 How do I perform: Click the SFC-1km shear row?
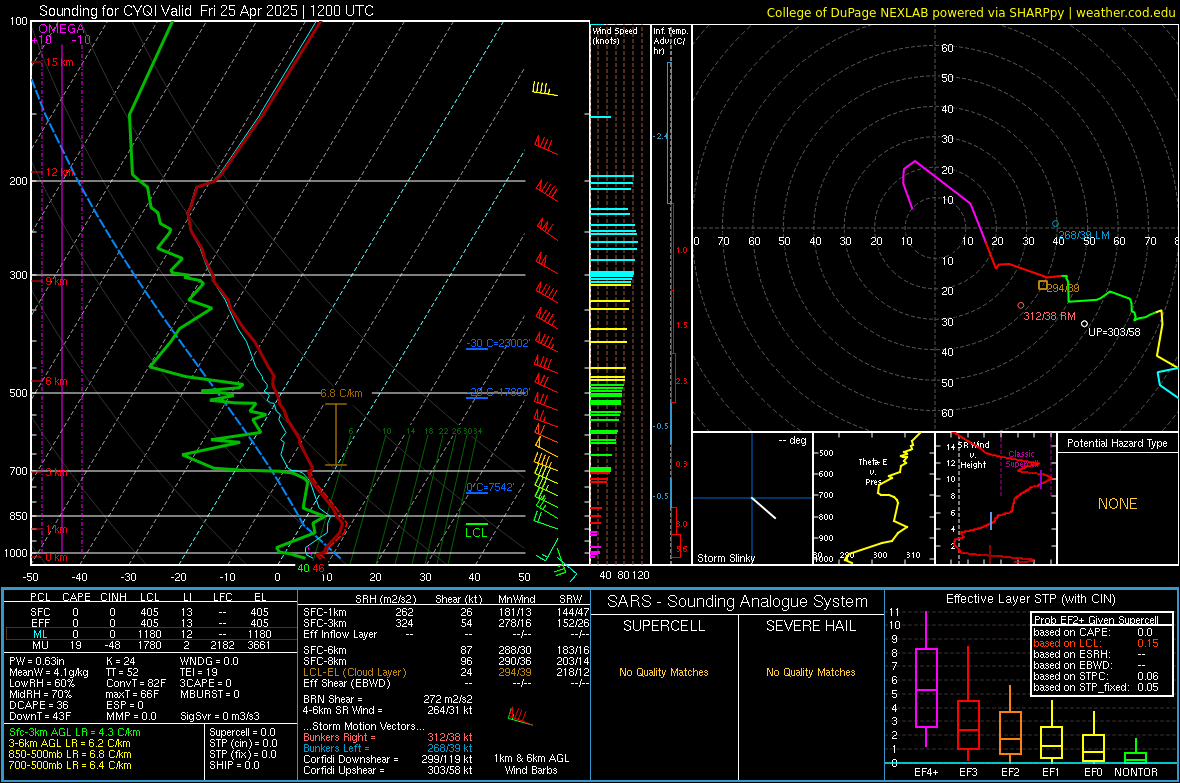(446, 612)
